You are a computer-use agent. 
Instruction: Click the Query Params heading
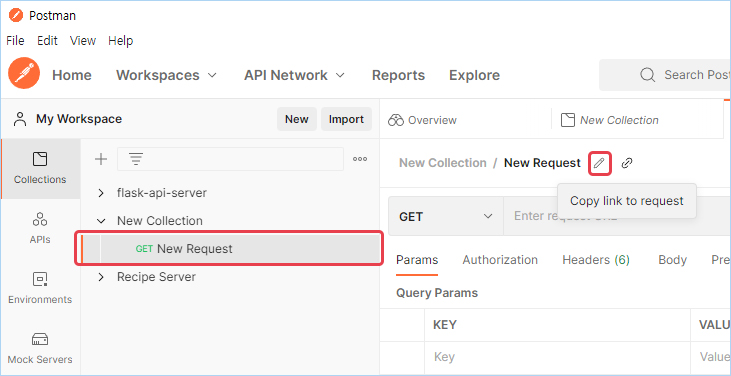pos(437,293)
